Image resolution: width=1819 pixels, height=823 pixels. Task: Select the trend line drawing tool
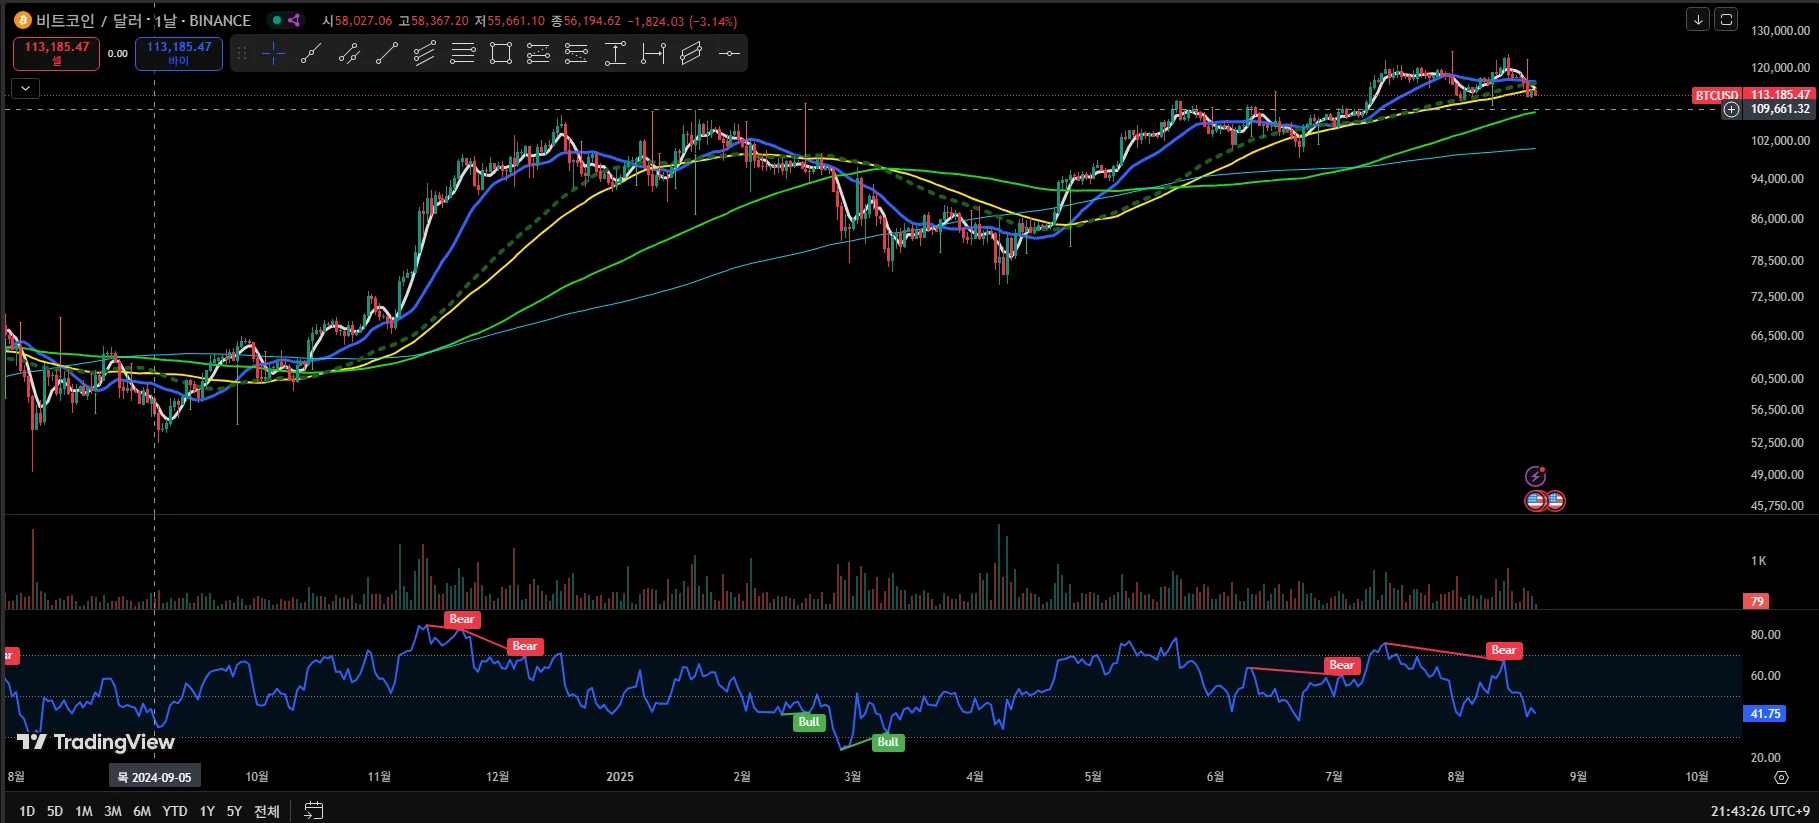(311, 54)
